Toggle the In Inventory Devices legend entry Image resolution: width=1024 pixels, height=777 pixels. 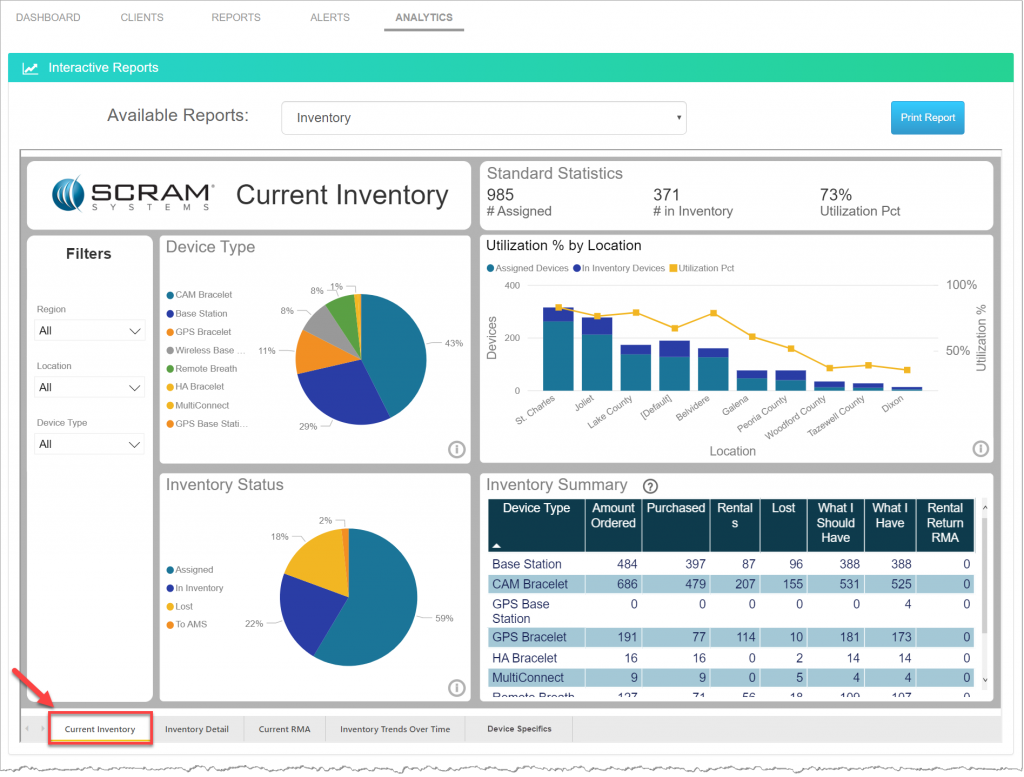point(618,268)
